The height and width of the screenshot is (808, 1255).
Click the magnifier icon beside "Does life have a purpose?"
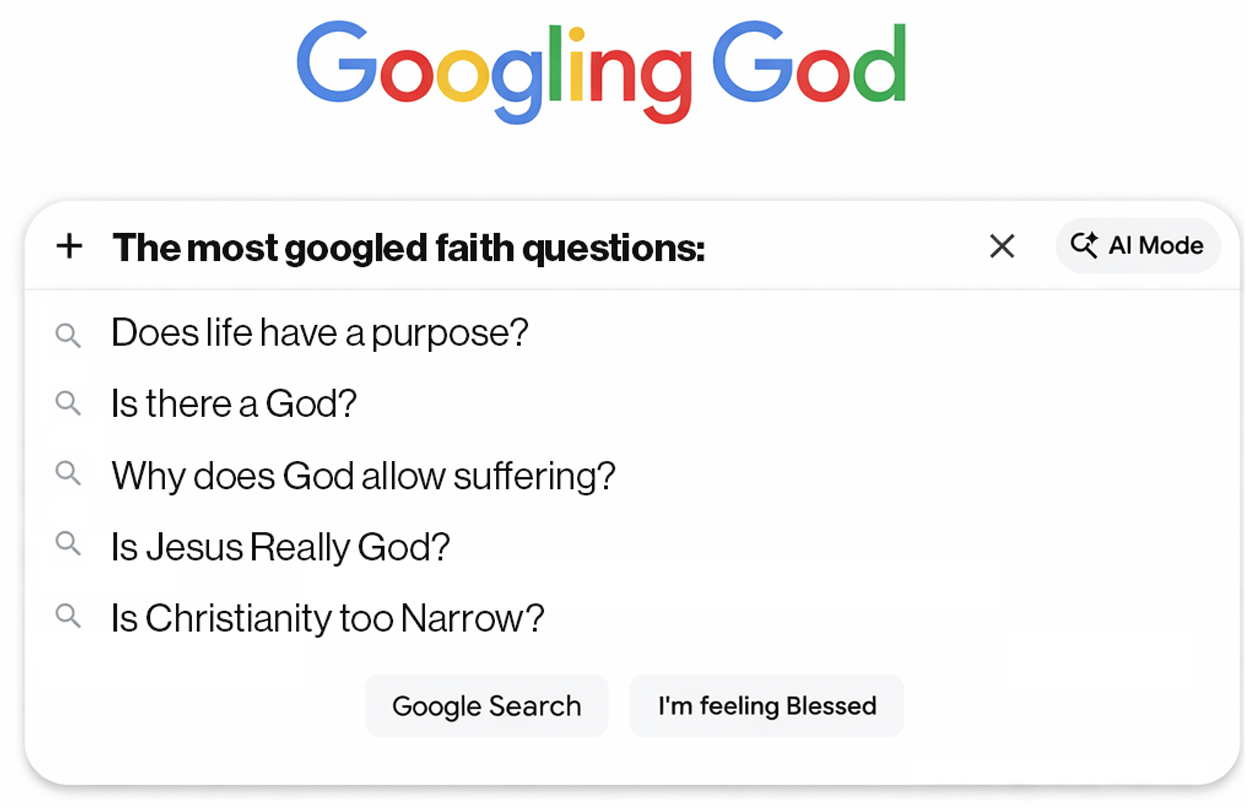click(68, 334)
